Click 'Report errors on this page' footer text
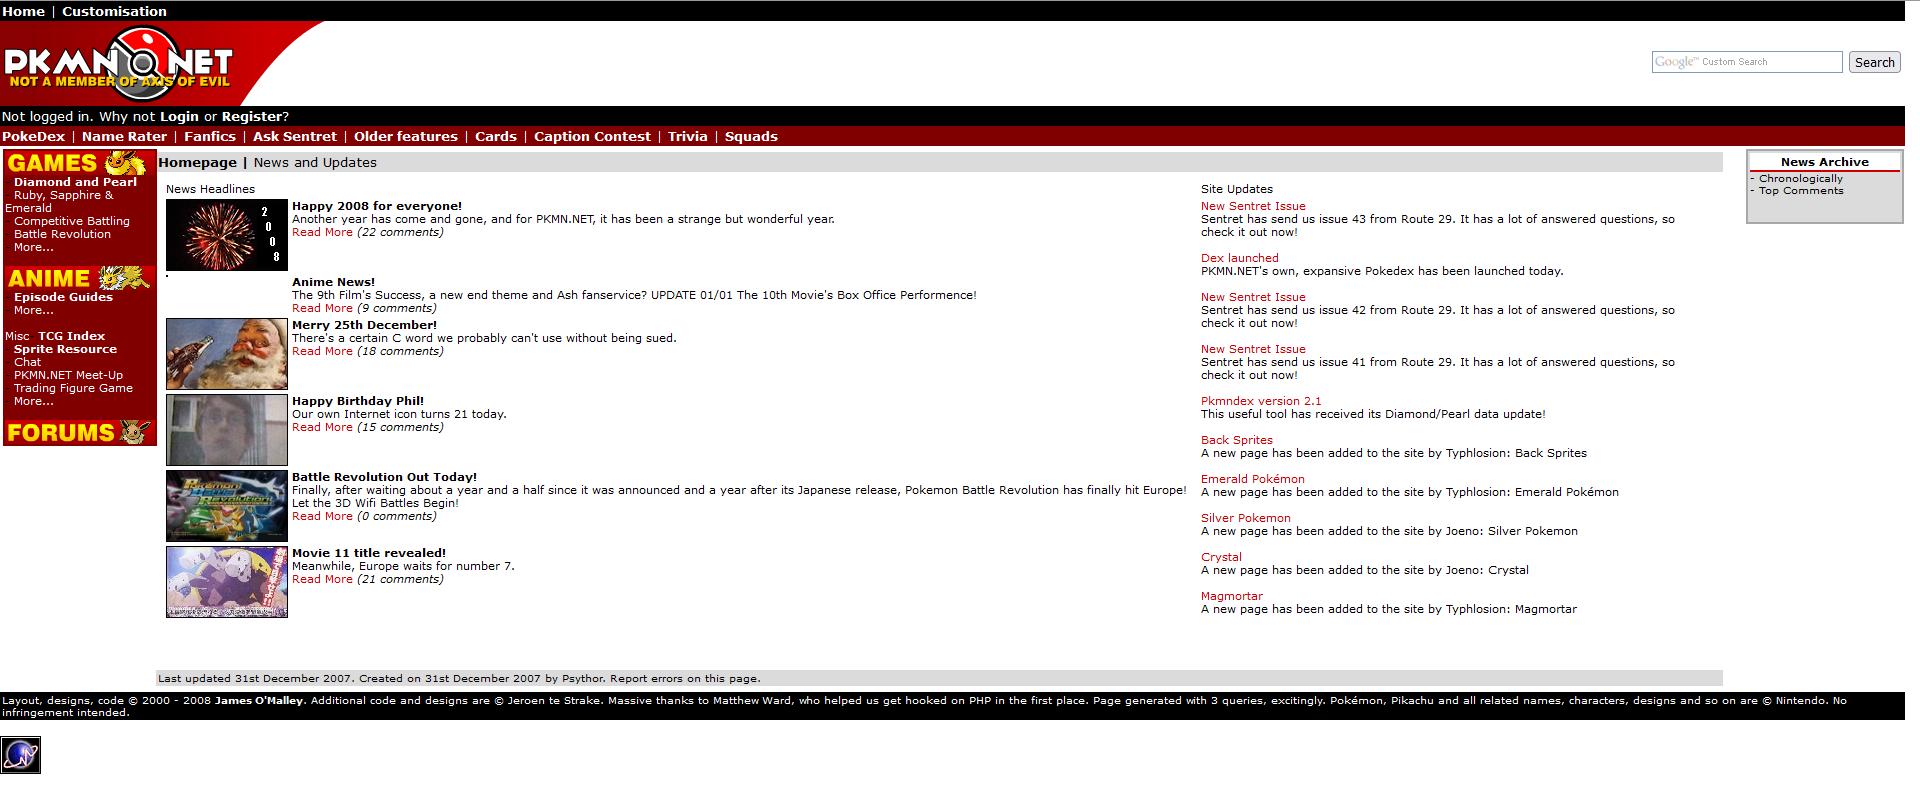Image resolution: width=1920 pixels, height=785 pixels. coord(685,678)
